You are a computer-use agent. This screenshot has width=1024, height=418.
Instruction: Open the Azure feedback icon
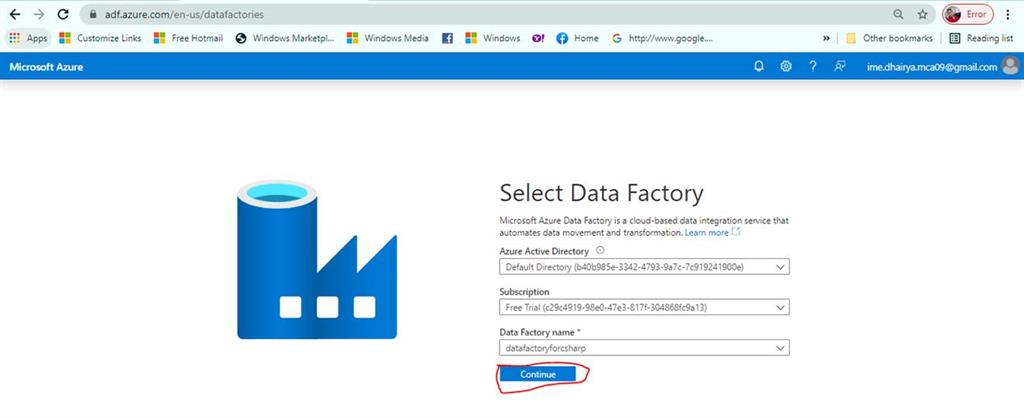tap(840, 67)
